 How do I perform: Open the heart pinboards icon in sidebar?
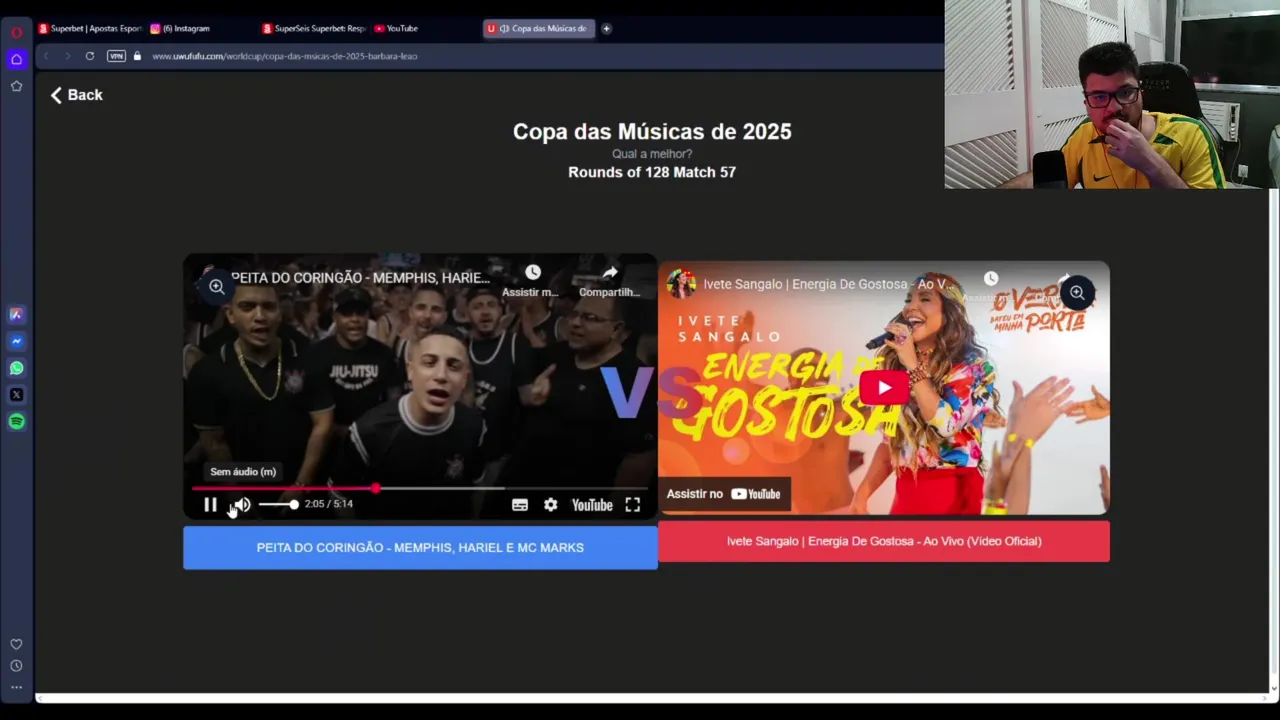tap(16, 645)
